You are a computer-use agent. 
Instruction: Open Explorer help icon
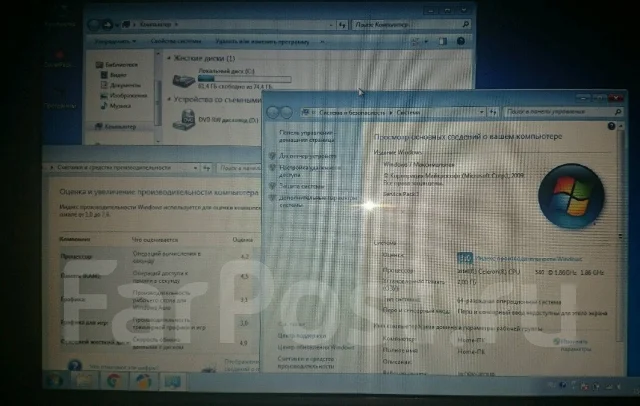pos(461,41)
